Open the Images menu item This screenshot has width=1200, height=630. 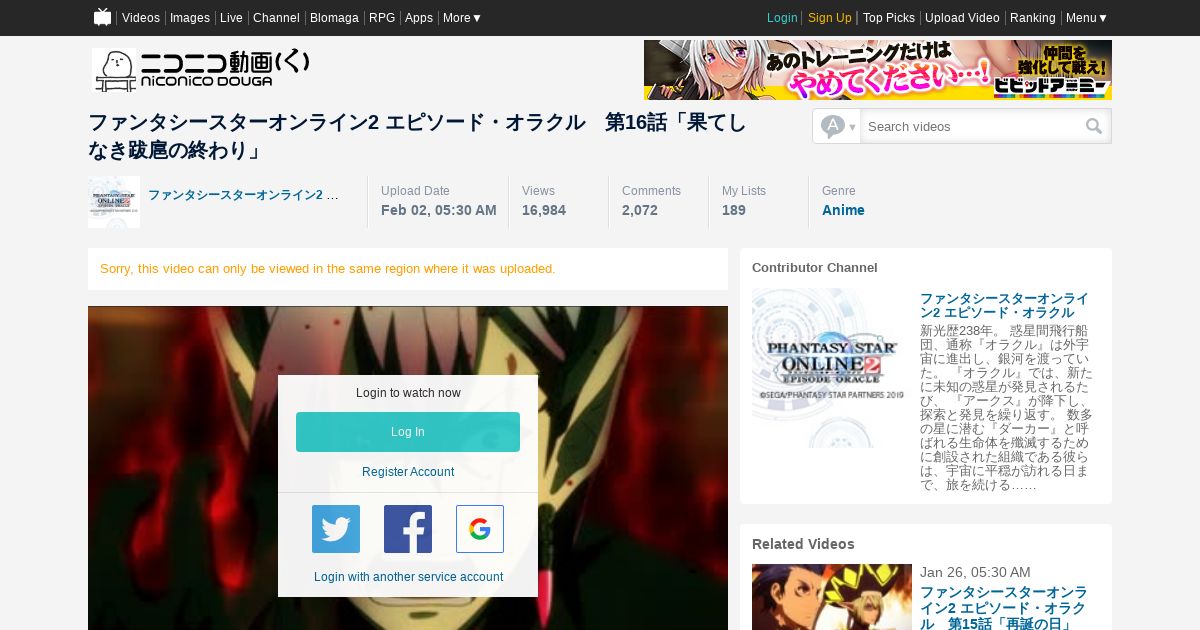coord(190,18)
